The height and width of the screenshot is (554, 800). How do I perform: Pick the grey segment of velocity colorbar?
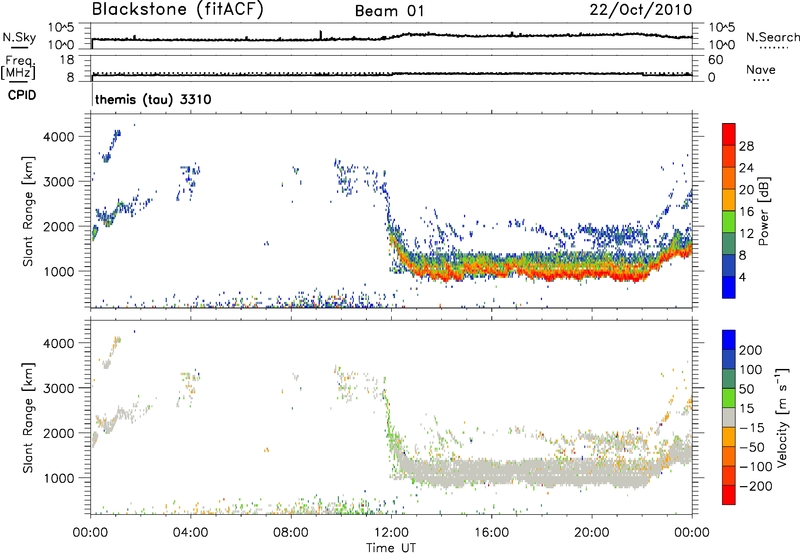729,418
